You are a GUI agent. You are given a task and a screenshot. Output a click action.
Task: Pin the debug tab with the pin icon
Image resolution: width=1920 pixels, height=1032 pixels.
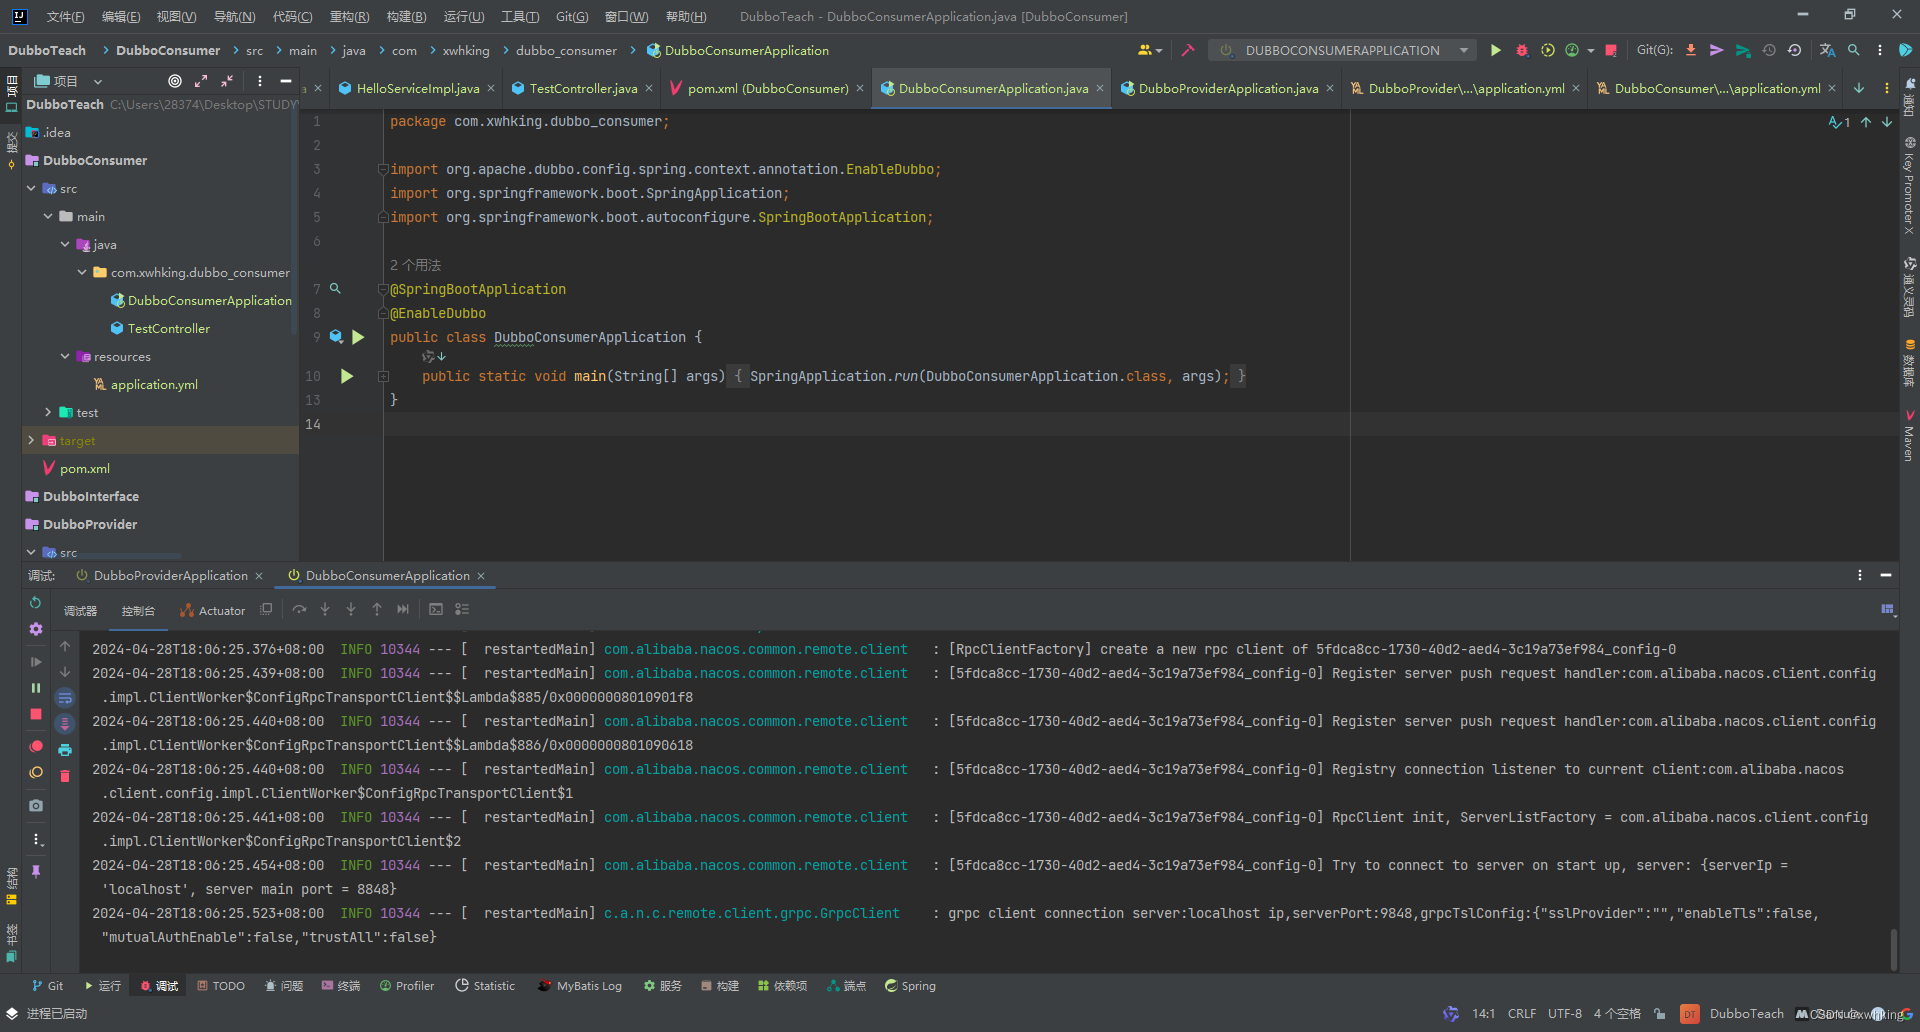click(36, 872)
